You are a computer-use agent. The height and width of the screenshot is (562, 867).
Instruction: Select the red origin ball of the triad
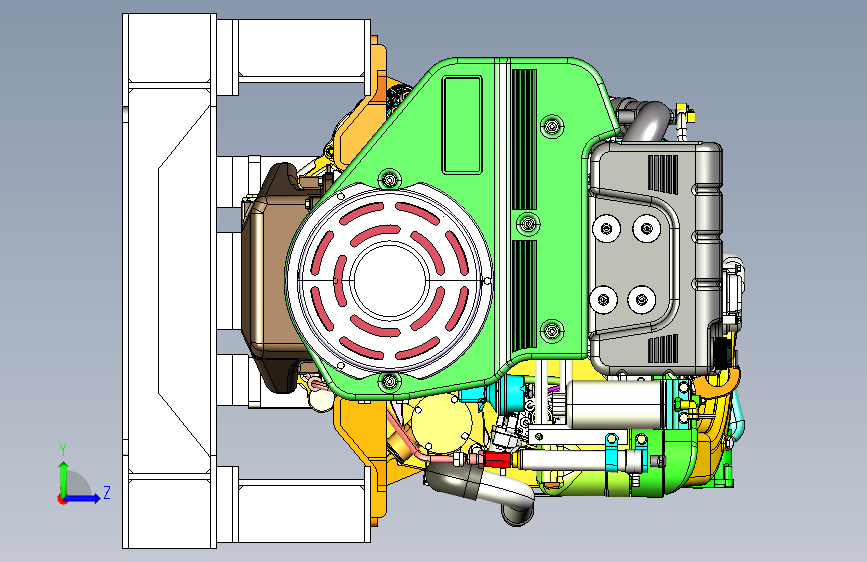(x=62, y=499)
